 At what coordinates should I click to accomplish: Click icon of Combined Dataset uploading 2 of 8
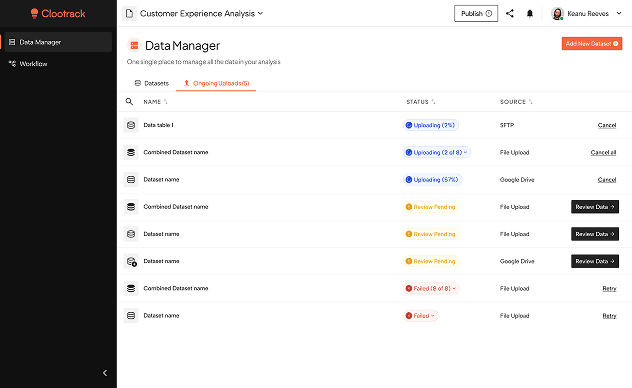(x=131, y=152)
